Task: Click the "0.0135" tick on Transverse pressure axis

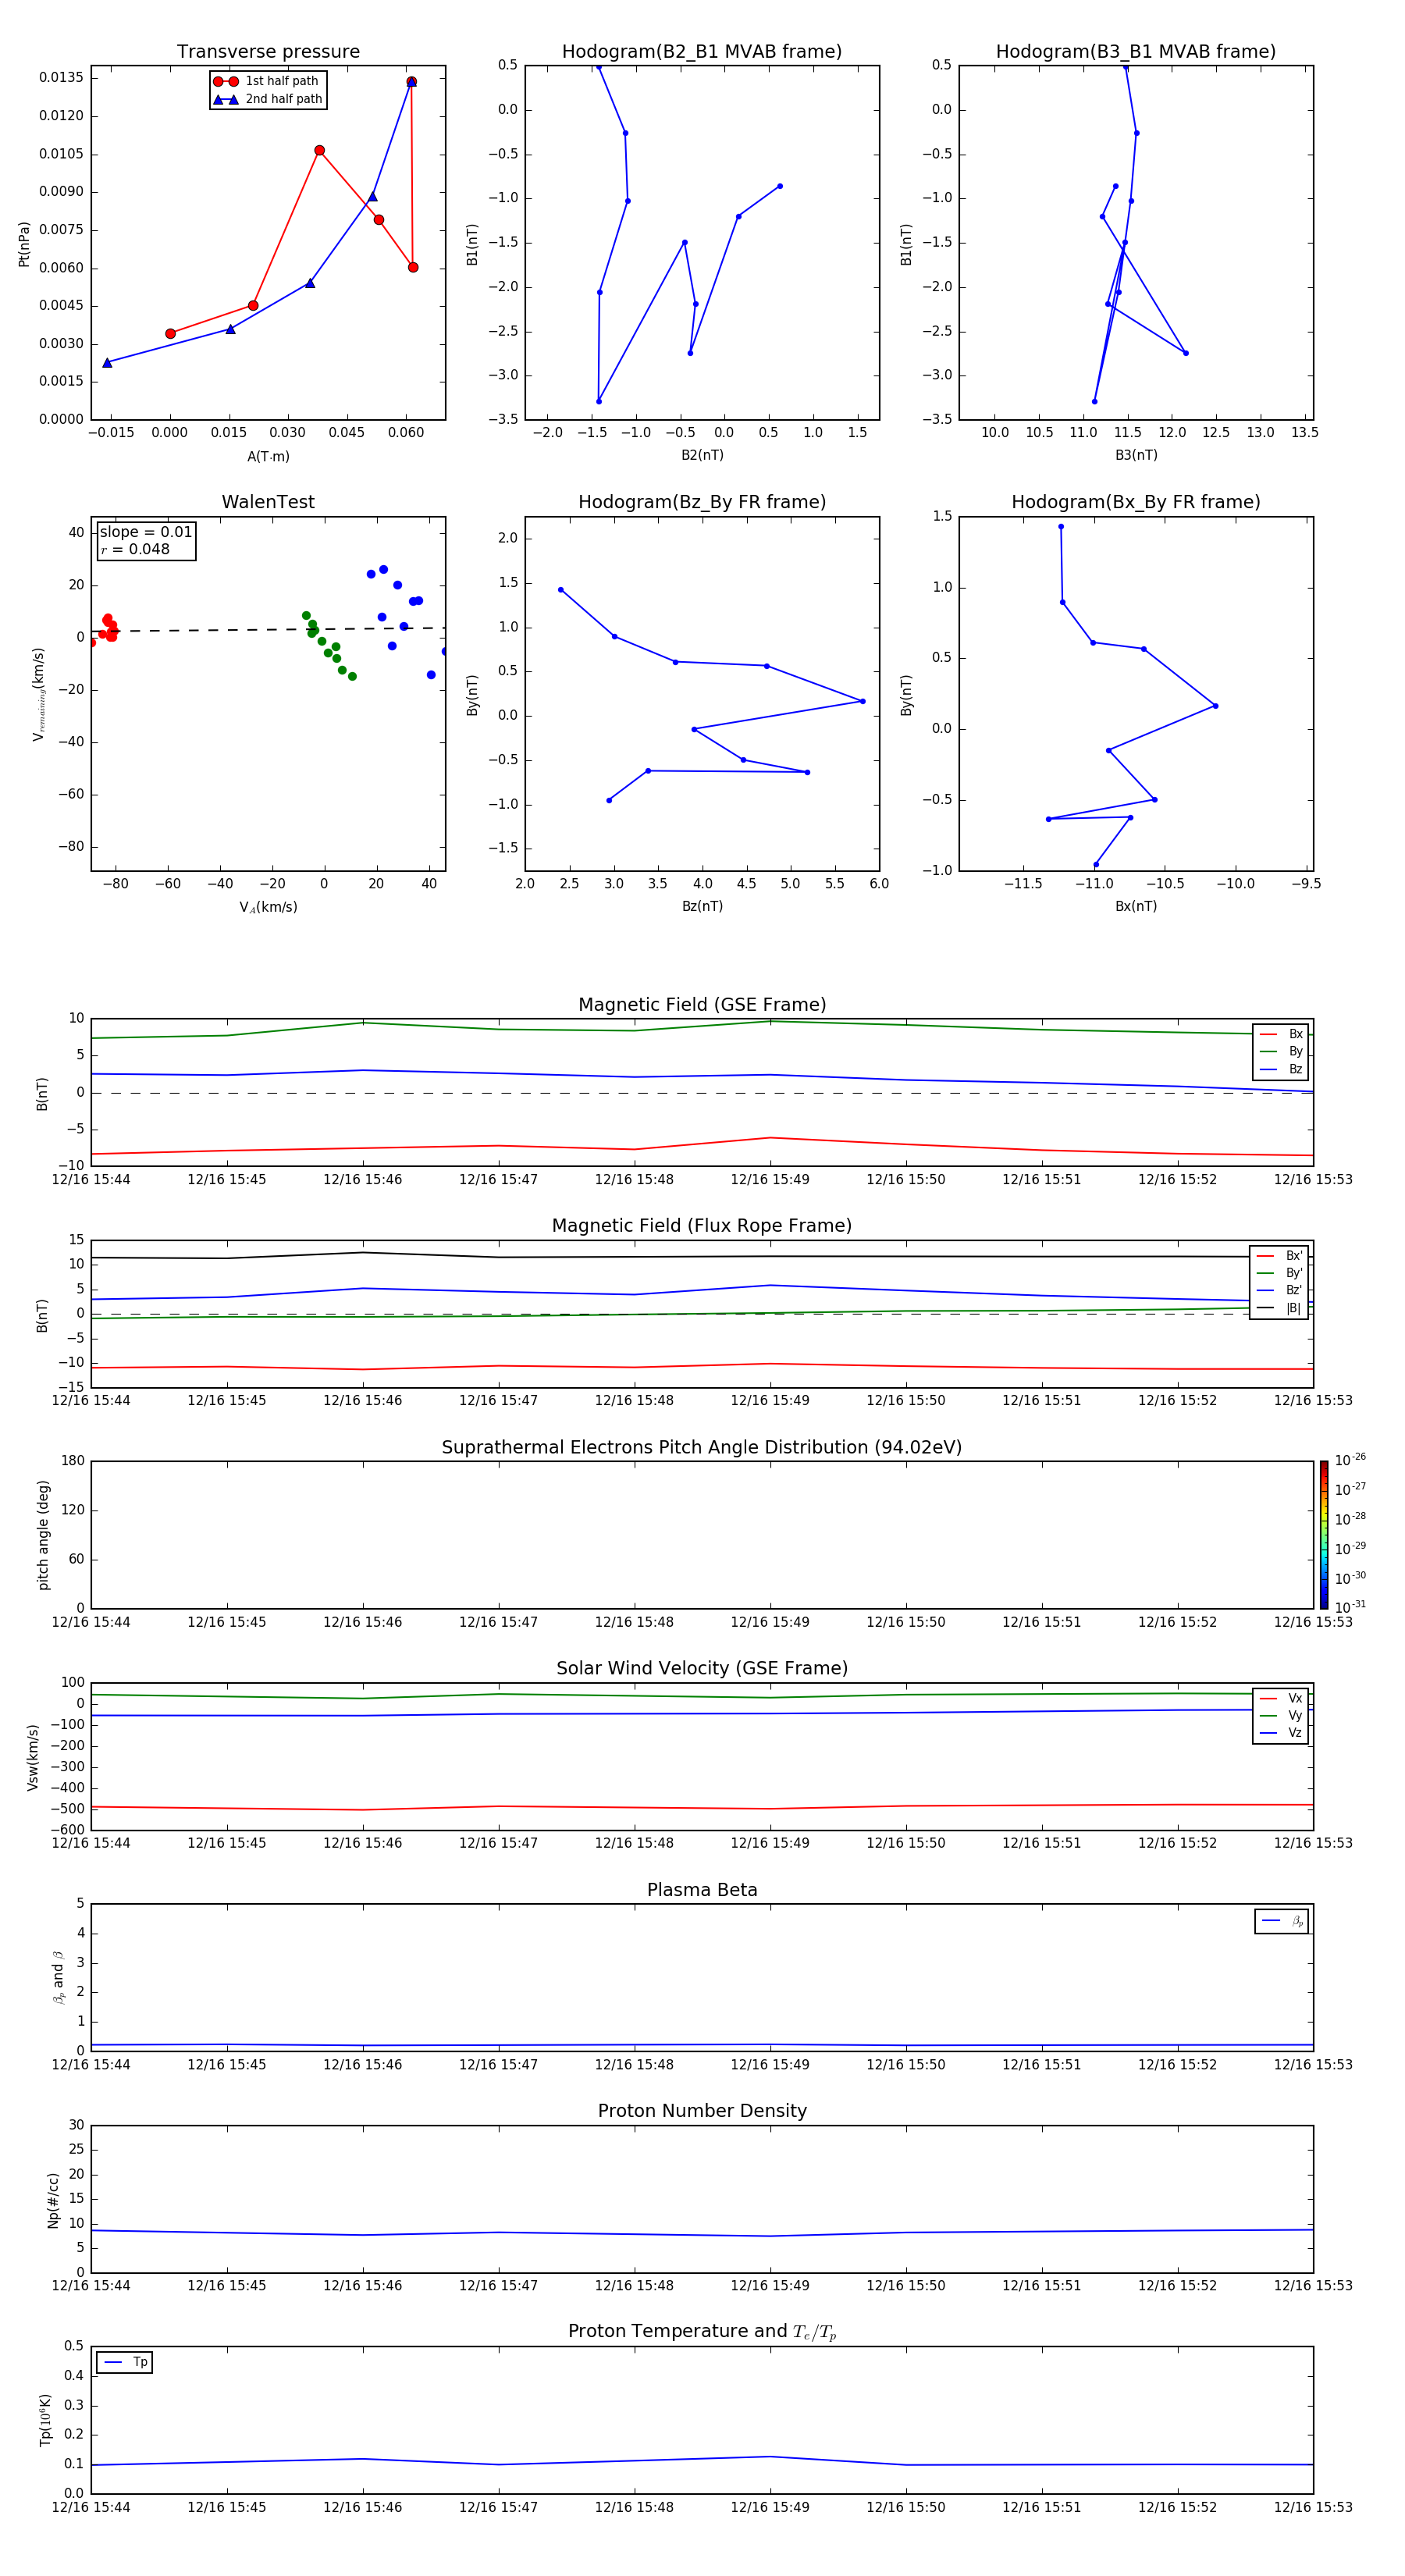Action: [x=61, y=78]
